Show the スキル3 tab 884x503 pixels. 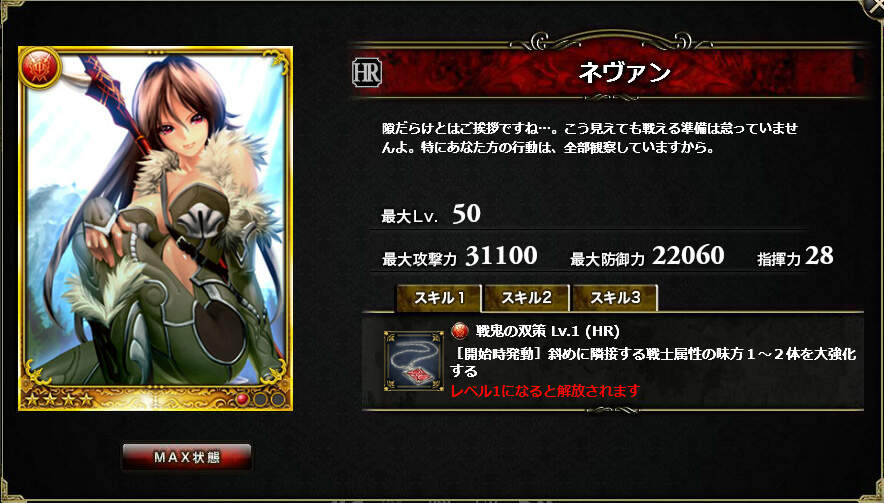pyautogui.click(x=615, y=298)
